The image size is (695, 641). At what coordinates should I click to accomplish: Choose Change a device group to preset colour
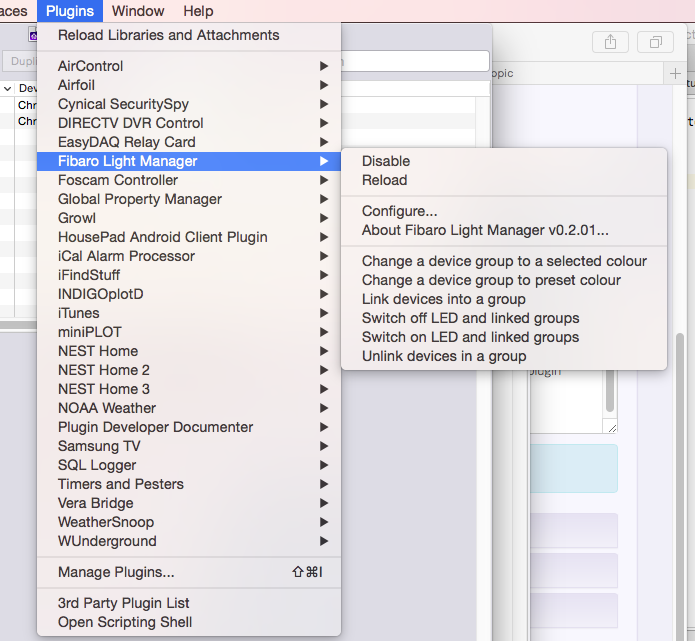(504, 281)
